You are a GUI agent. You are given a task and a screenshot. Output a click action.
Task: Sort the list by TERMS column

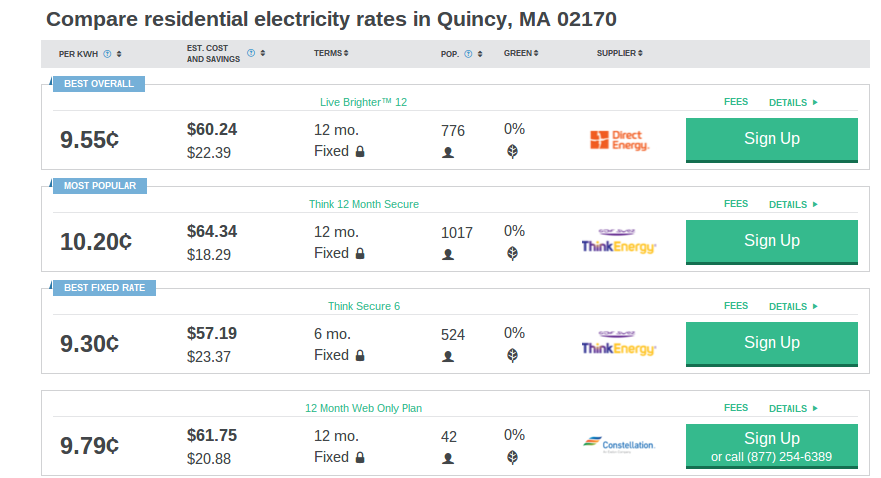click(331, 53)
